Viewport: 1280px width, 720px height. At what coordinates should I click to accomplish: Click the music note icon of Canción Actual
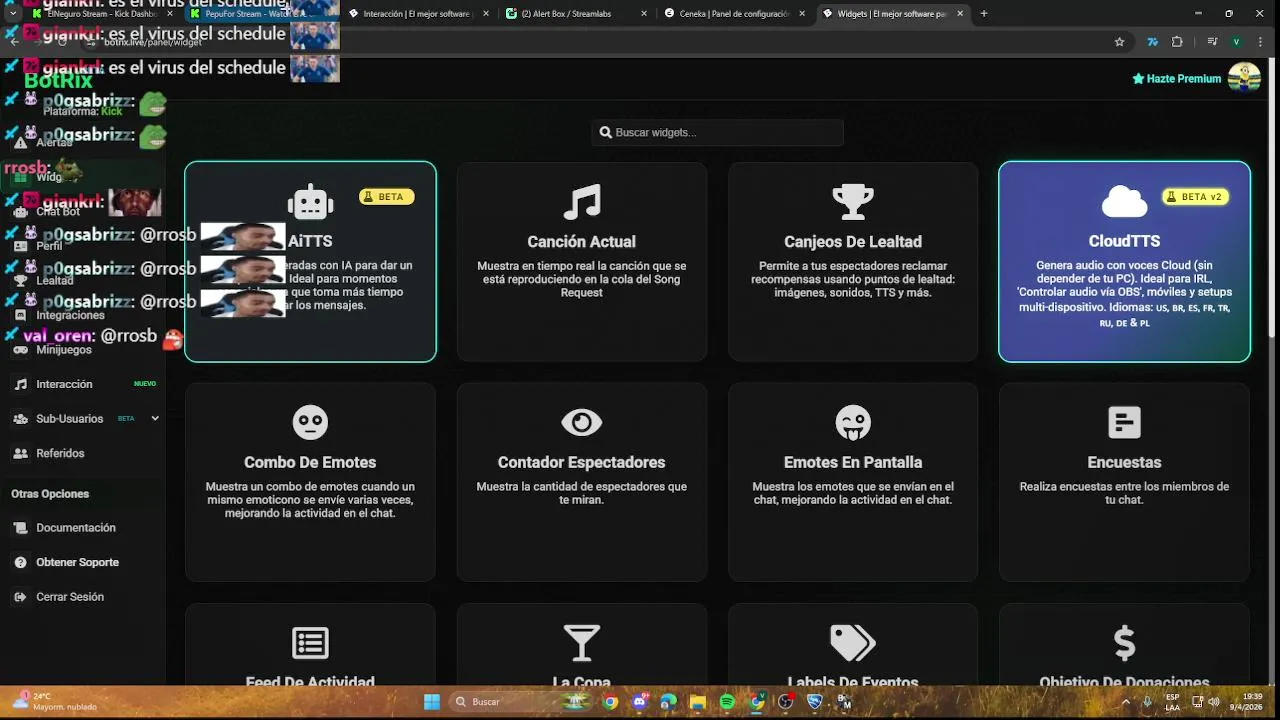pos(582,202)
